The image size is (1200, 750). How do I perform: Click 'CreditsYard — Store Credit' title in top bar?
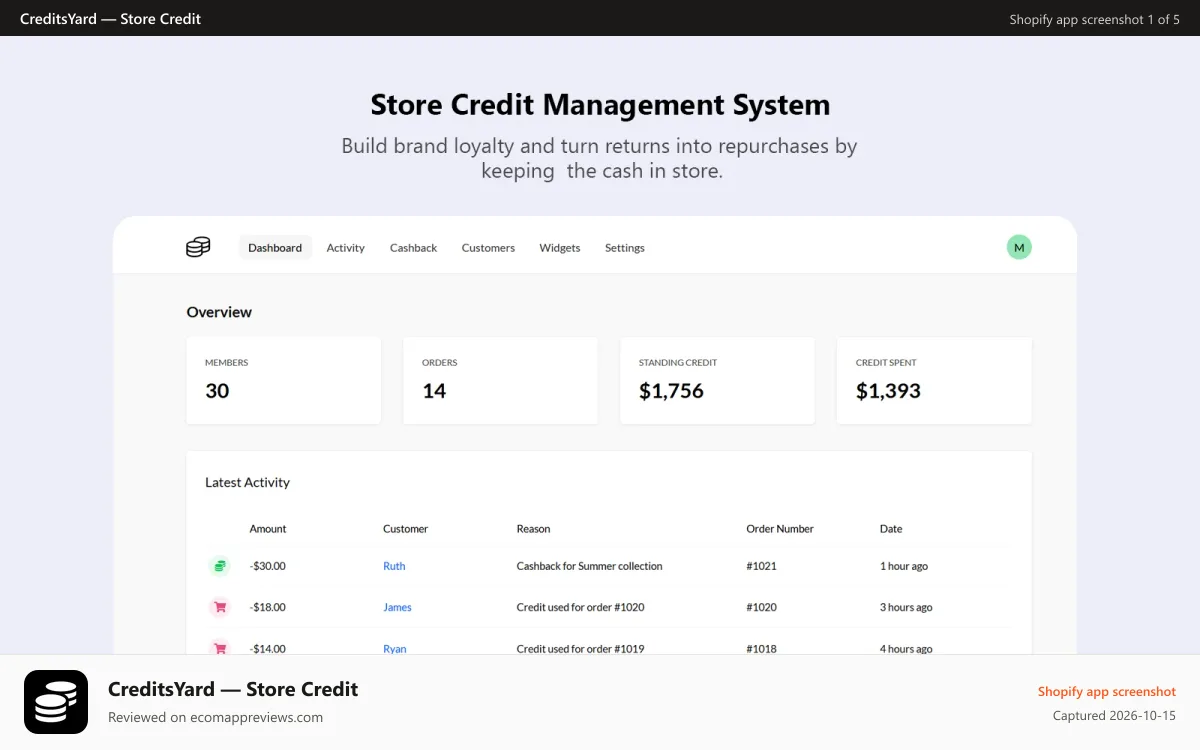coord(110,18)
